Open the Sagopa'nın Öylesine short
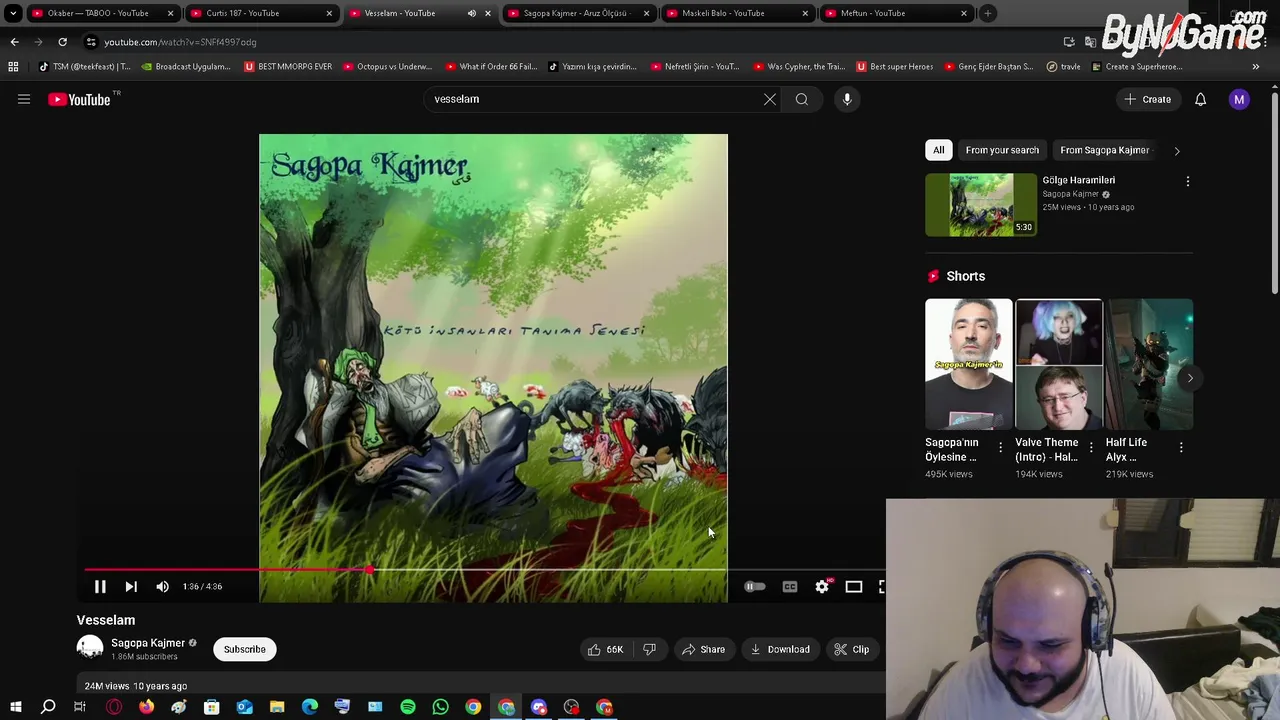The image size is (1280, 720). pyautogui.click(x=968, y=364)
